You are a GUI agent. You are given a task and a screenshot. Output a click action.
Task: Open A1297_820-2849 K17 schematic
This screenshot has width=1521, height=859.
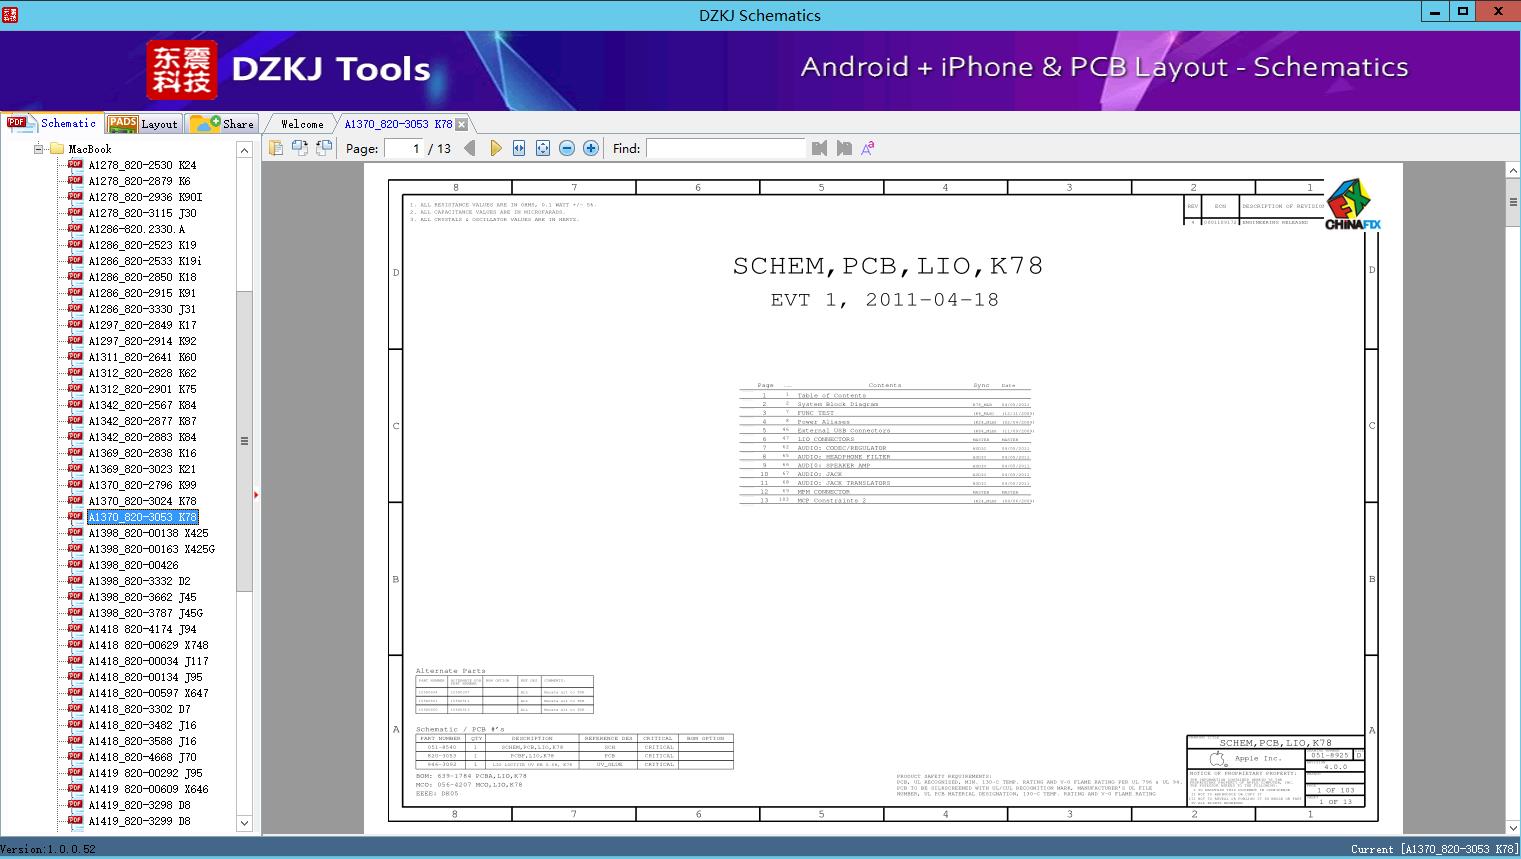pos(142,325)
